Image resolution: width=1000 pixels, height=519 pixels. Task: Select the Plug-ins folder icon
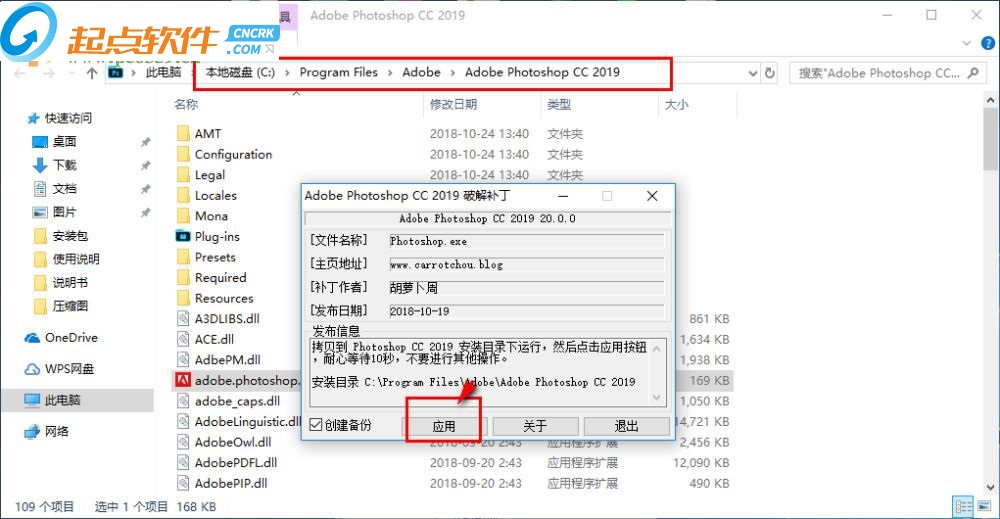tap(183, 237)
